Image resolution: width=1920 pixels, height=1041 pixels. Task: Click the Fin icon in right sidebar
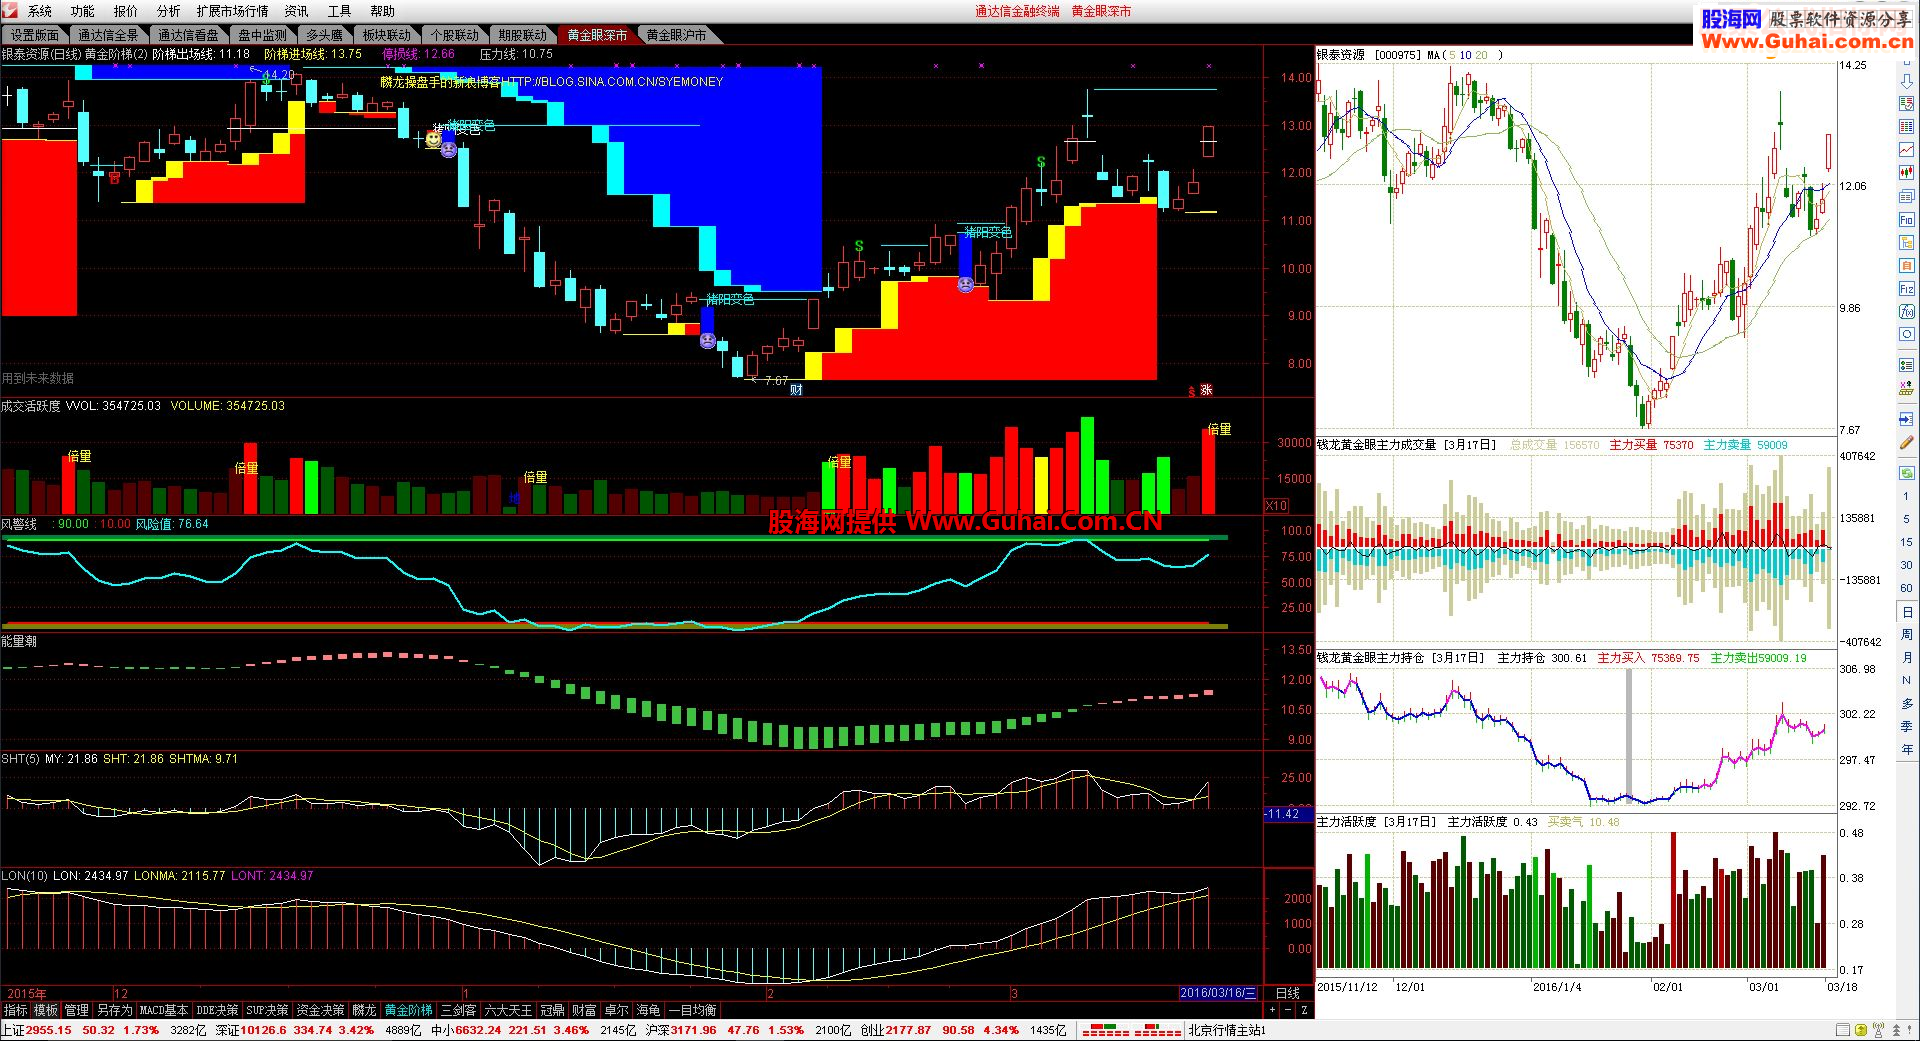click(1906, 219)
